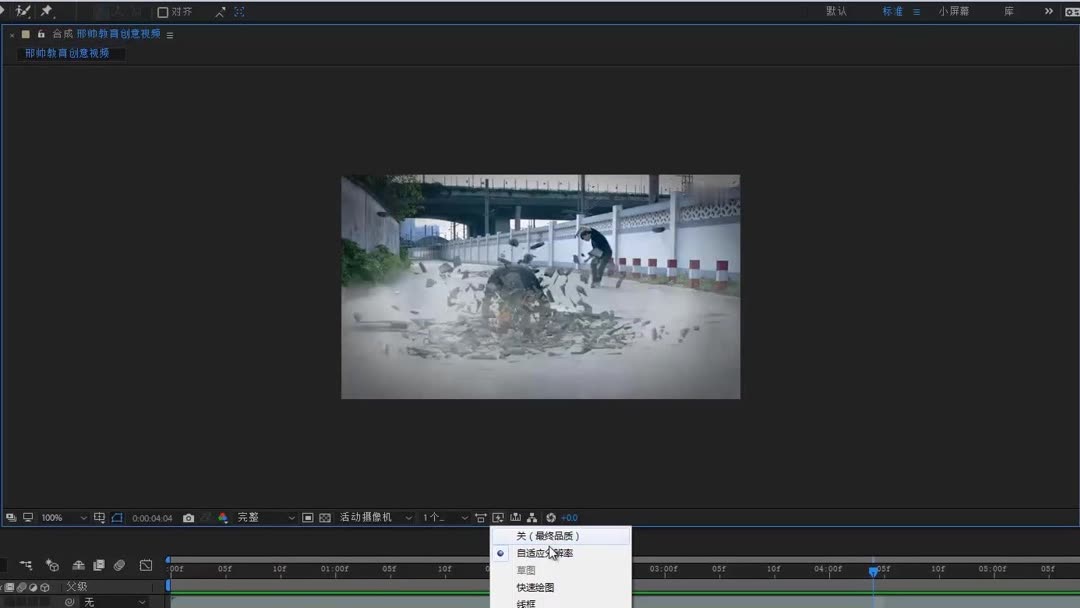Open the 库 panel

point(1009,12)
